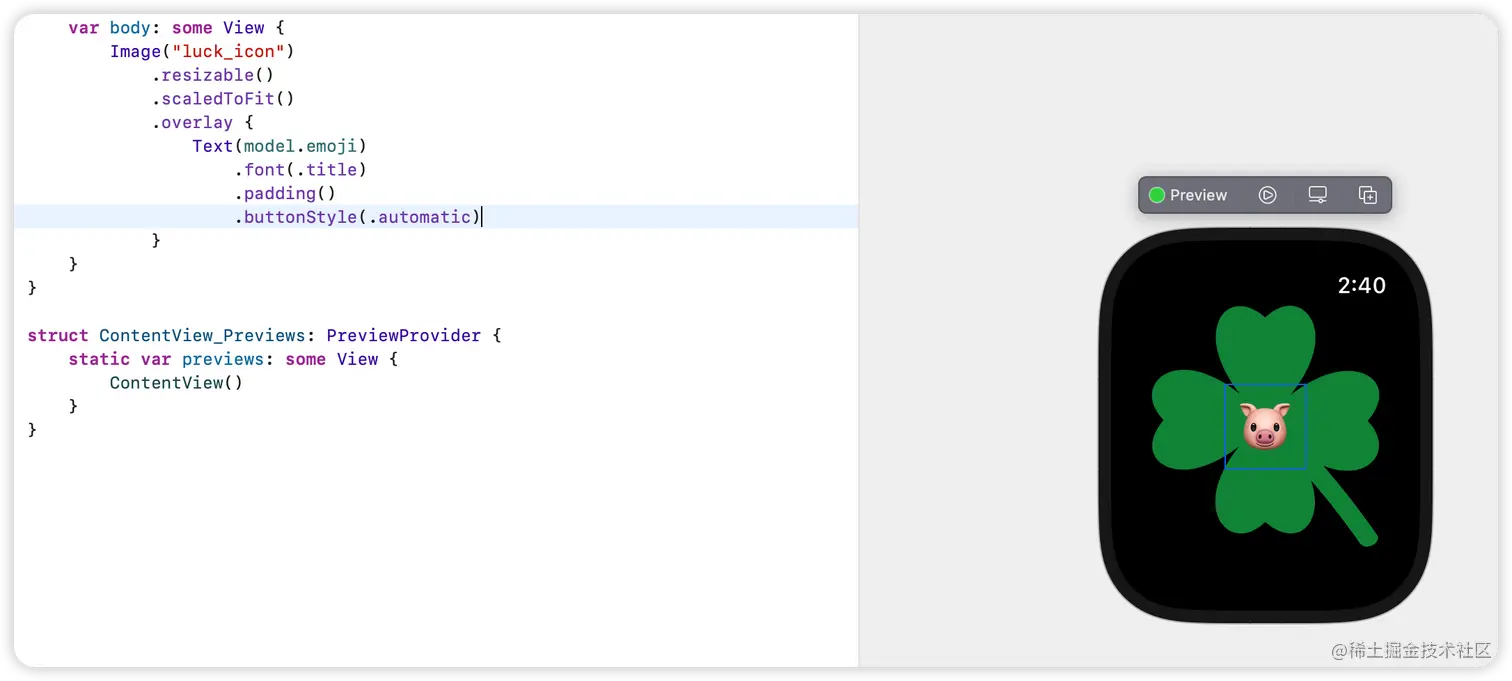Click the .padding() modifier line

click(x=285, y=193)
